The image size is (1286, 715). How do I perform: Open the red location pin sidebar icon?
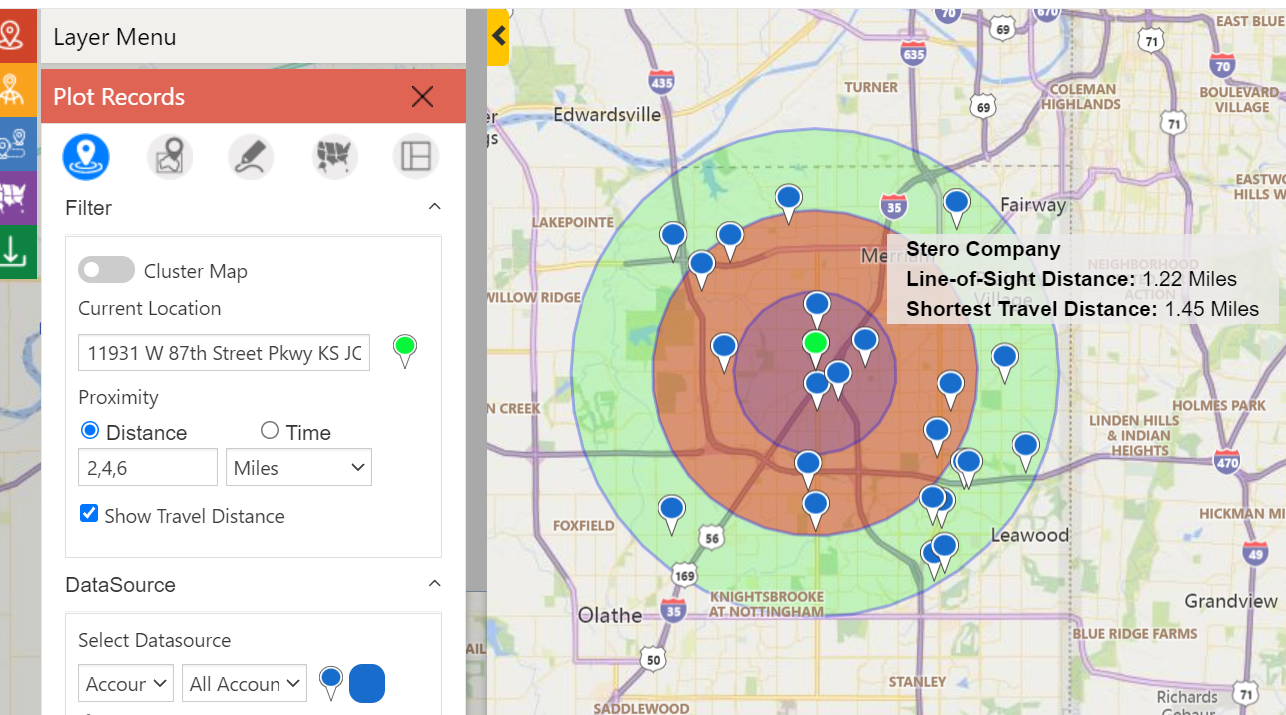[x=14, y=36]
